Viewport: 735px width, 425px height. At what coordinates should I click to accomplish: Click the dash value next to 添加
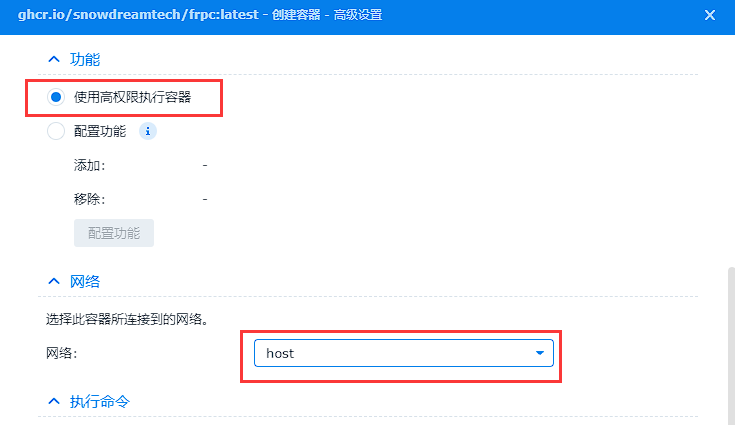(205, 165)
